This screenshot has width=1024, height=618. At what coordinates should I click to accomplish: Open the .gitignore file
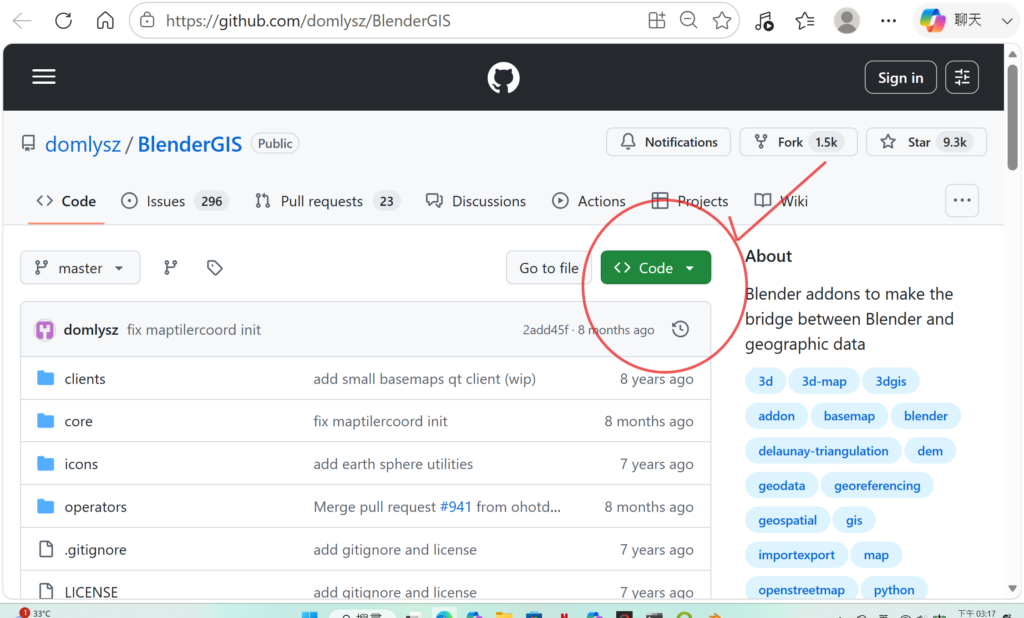95,549
